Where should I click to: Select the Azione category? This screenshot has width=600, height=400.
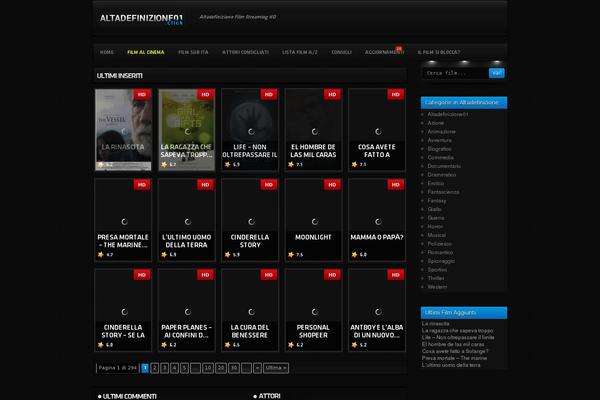pyautogui.click(x=436, y=123)
